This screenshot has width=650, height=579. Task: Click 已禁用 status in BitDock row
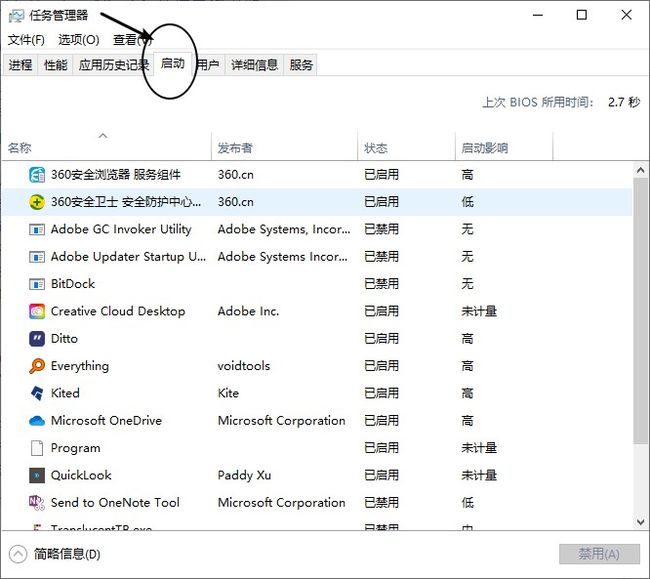click(381, 284)
